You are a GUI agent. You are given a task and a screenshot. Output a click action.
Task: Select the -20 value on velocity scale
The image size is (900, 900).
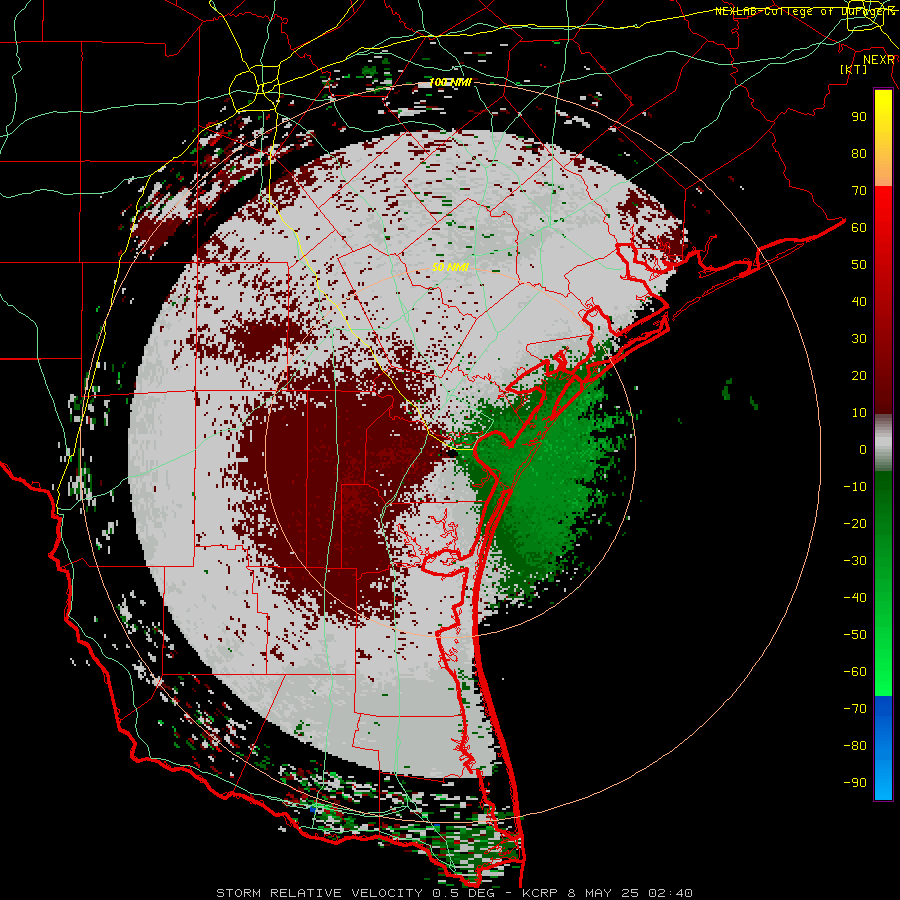(855, 523)
